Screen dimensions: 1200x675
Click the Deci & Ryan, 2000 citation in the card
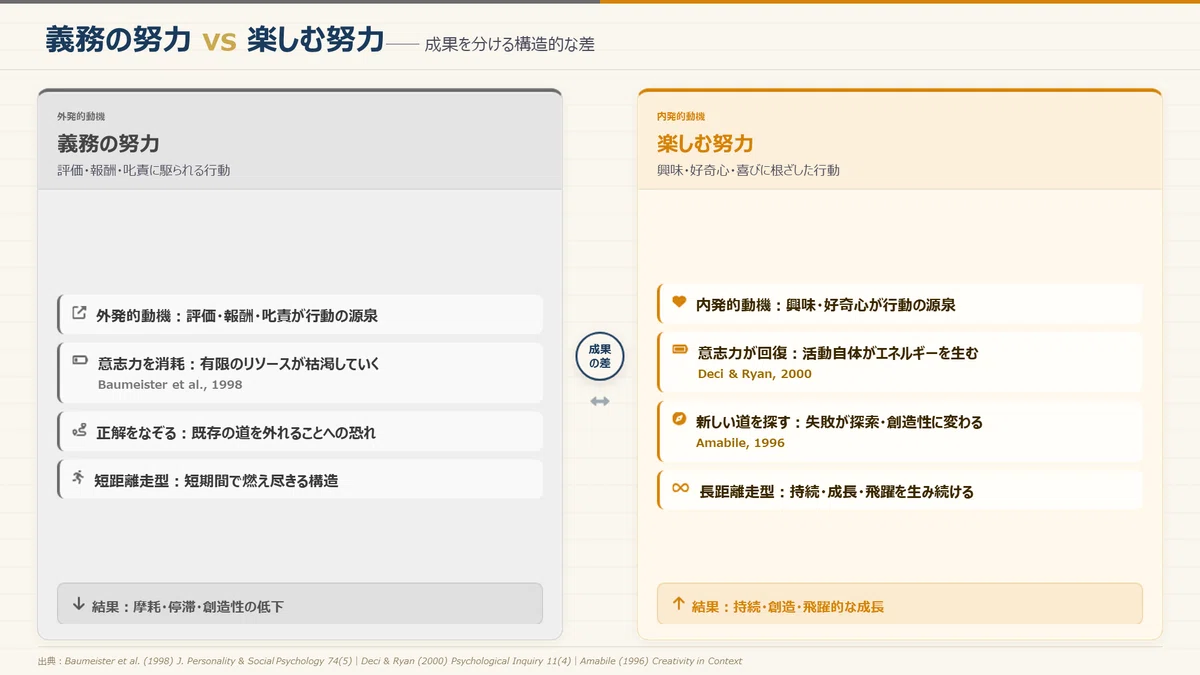(755, 374)
